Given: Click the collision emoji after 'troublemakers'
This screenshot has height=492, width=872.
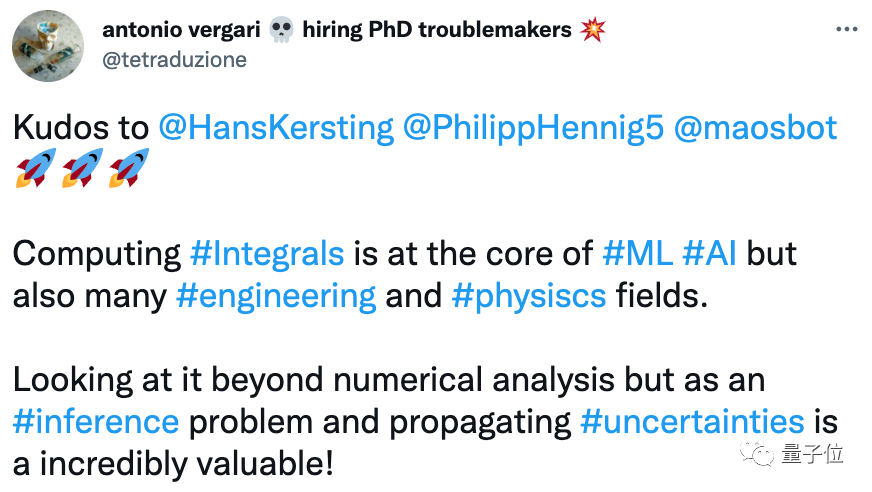Looking at the screenshot, I should [x=592, y=30].
